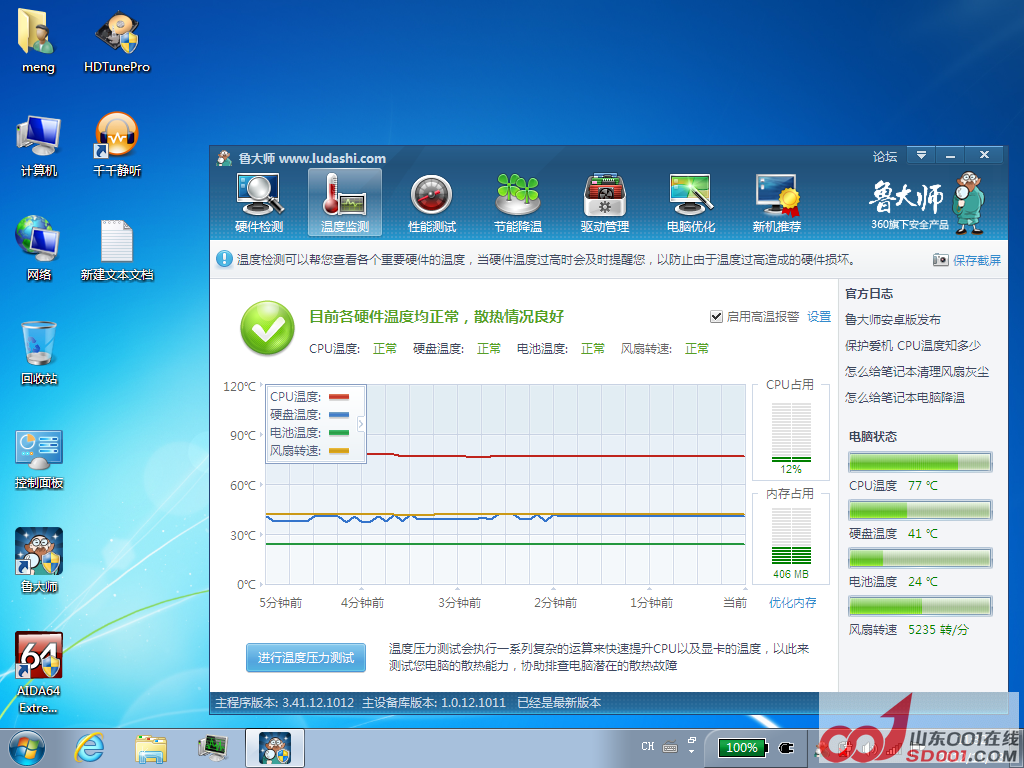Viewport: 1024px width, 768px height.
Task: Open 怎么给笔记本清理风扇灰尘 link
Action: pos(916,372)
